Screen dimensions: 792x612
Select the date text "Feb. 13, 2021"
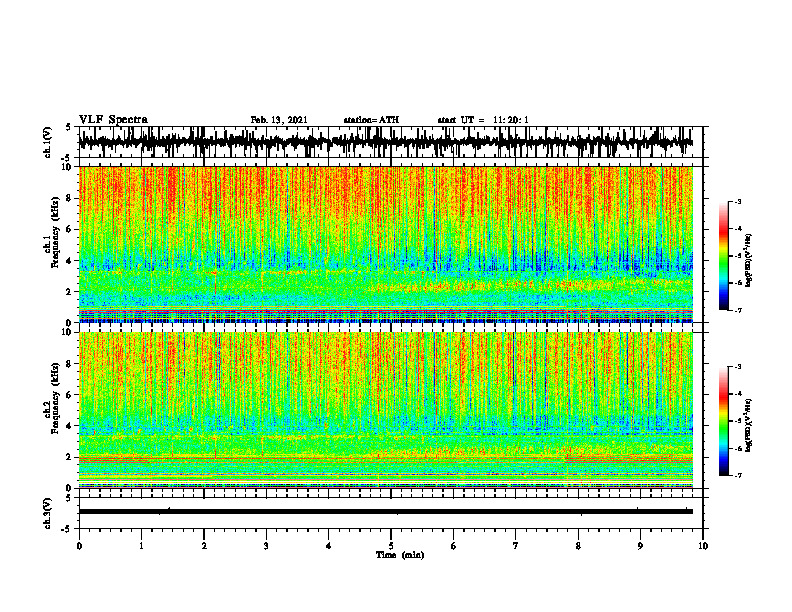(x=279, y=120)
